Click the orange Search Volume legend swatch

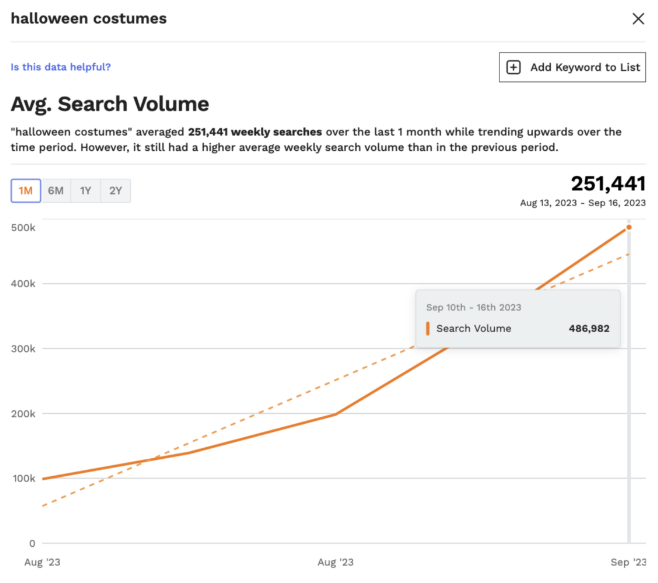428,328
